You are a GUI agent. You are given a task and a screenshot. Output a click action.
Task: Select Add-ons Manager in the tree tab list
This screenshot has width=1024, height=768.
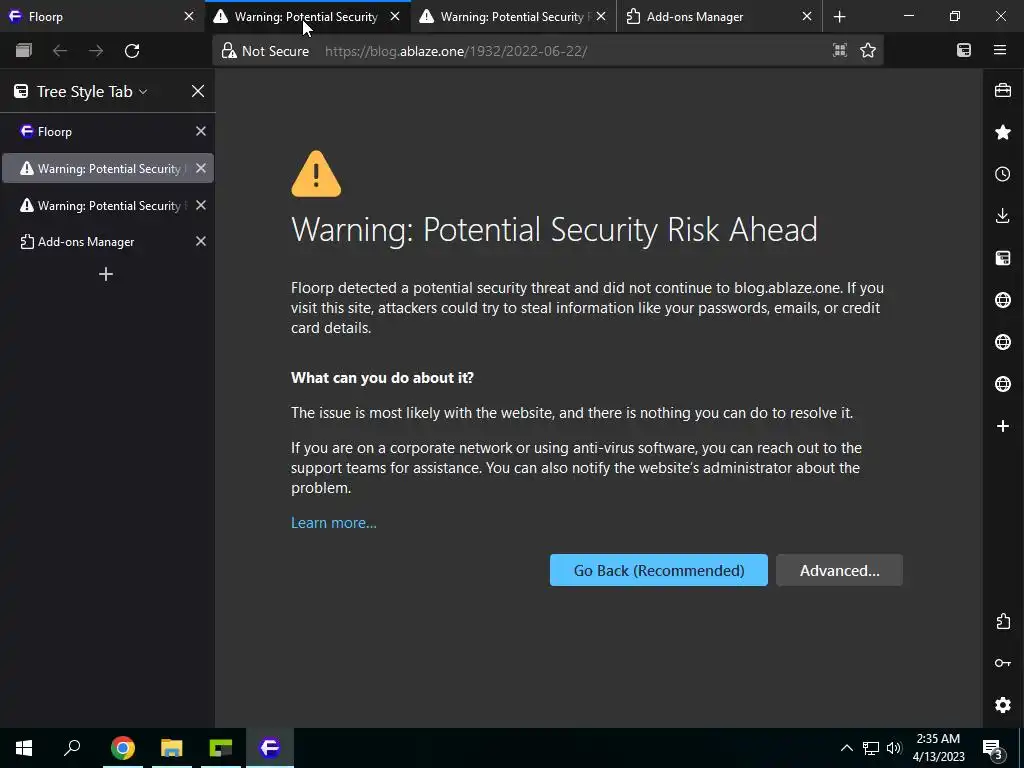pos(108,242)
